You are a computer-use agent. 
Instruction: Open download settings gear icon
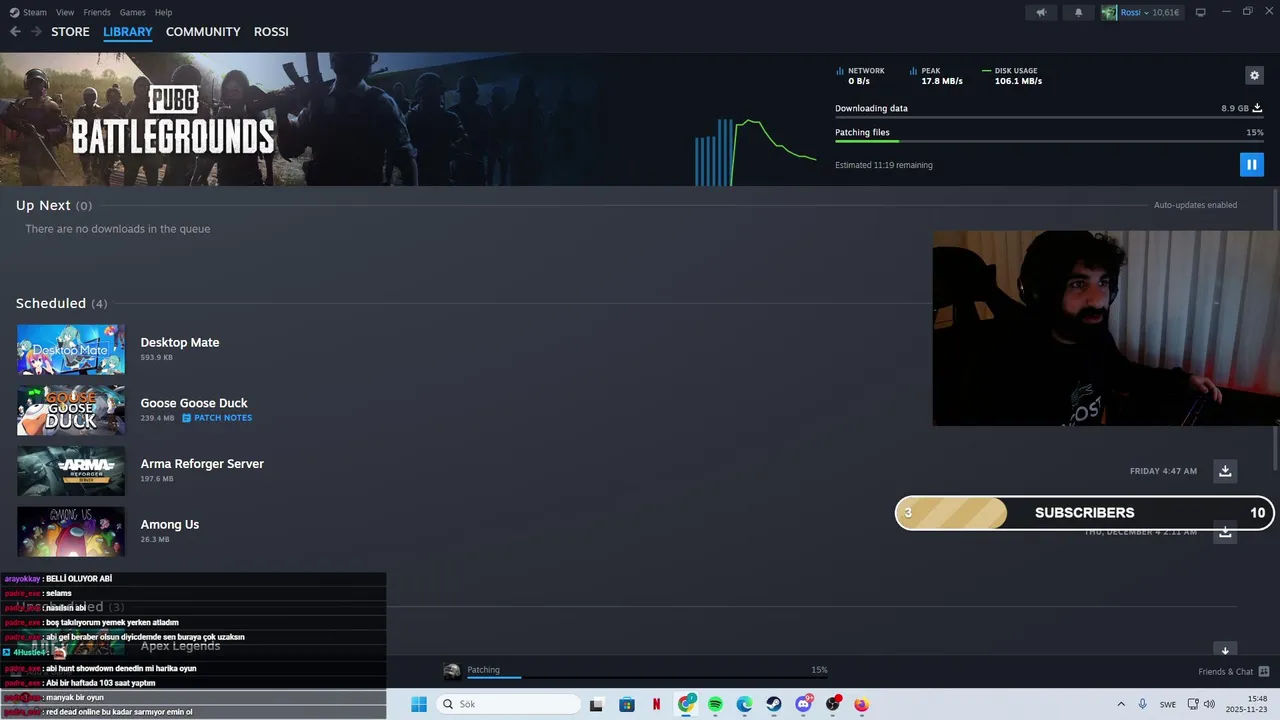pos(1254,75)
